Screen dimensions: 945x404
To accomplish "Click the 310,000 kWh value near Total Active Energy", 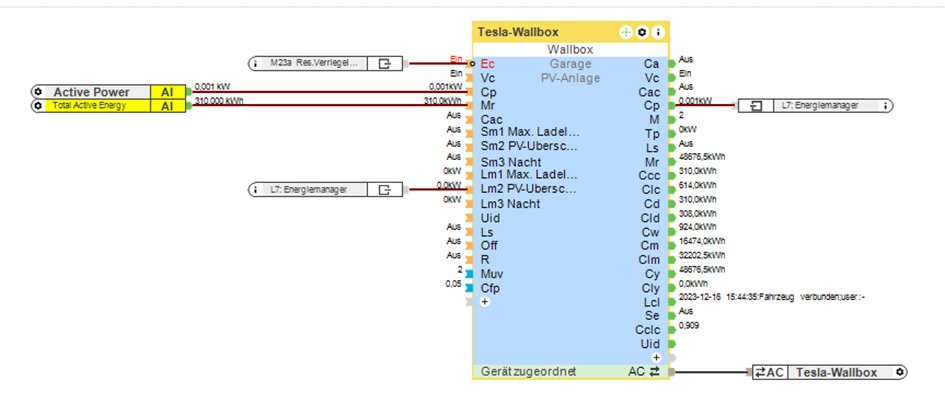I will (x=219, y=101).
